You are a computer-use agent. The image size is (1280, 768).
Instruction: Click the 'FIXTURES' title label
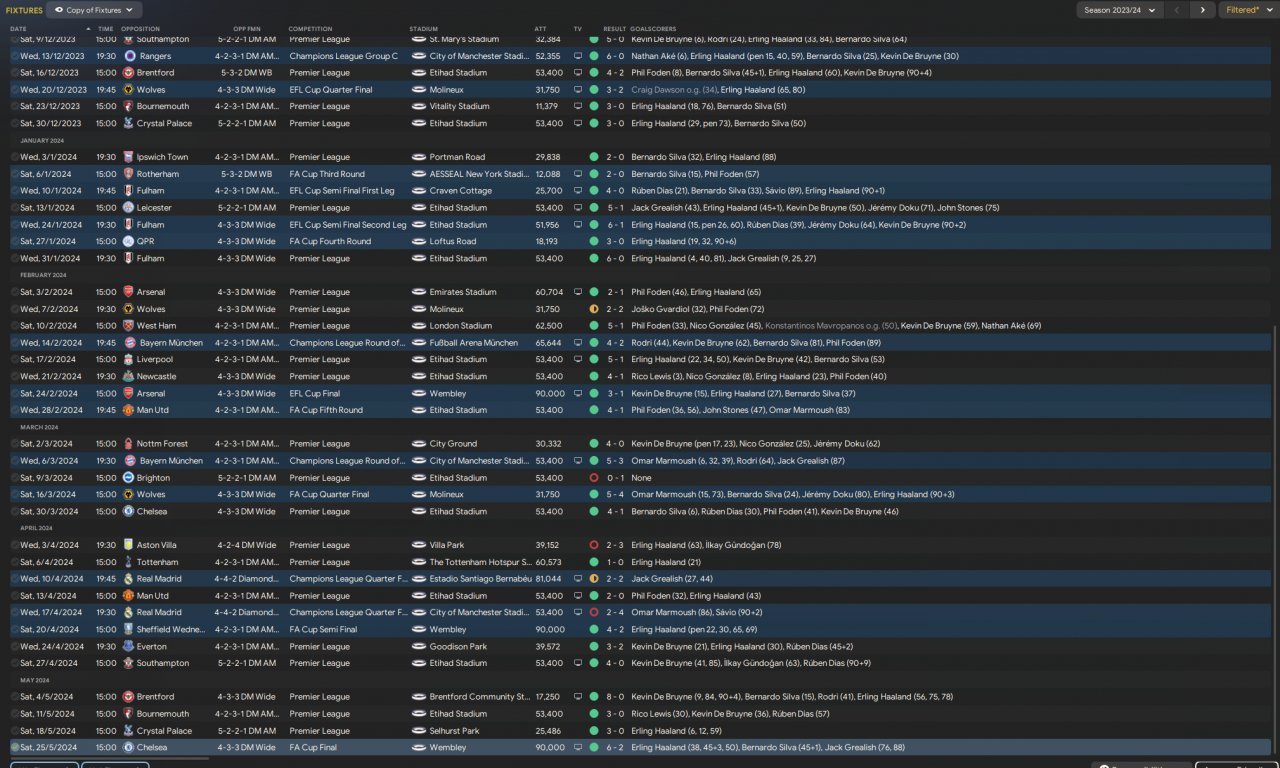click(24, 10)
